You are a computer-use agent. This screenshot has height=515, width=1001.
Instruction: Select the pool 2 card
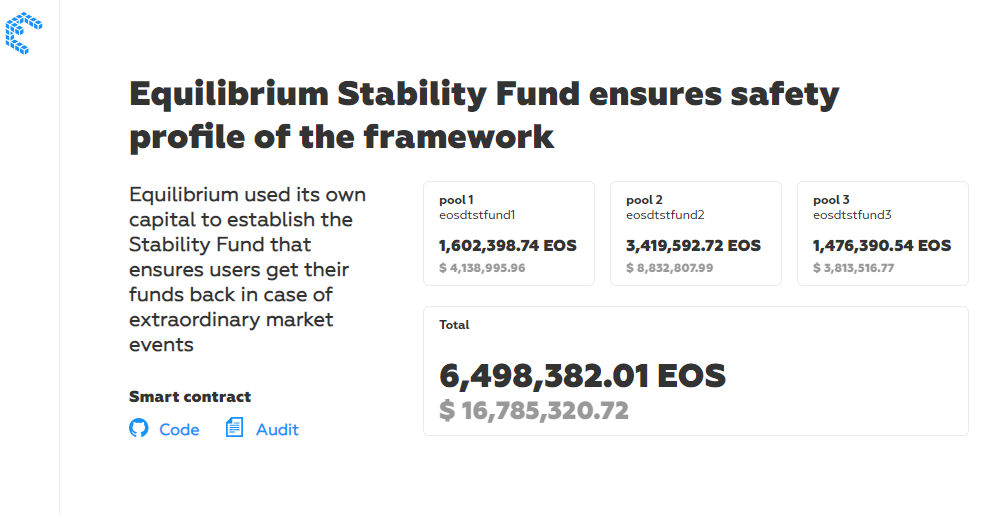click(x=696, y=234)
